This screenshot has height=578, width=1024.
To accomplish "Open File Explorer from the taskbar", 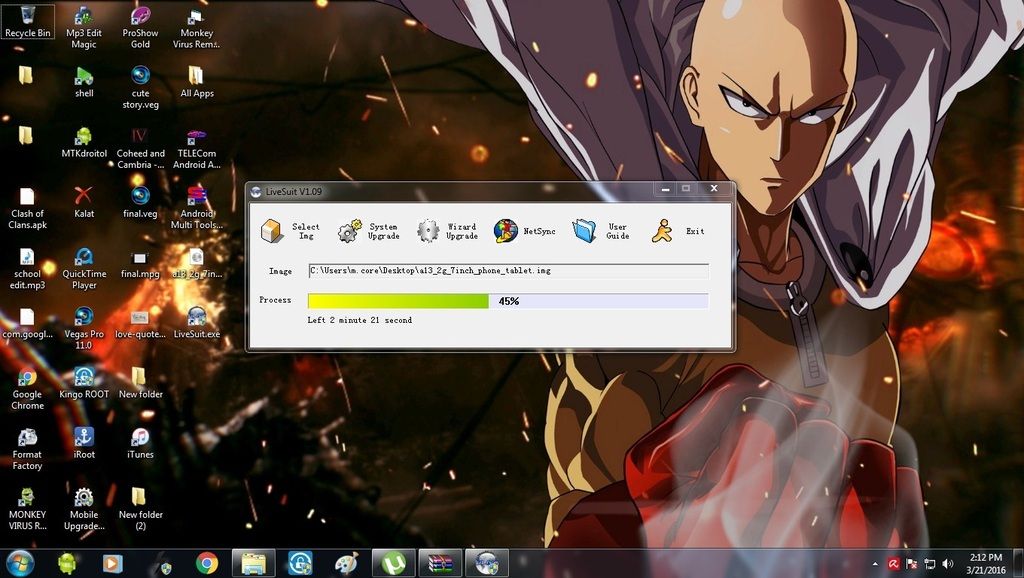I will [253, 563].
